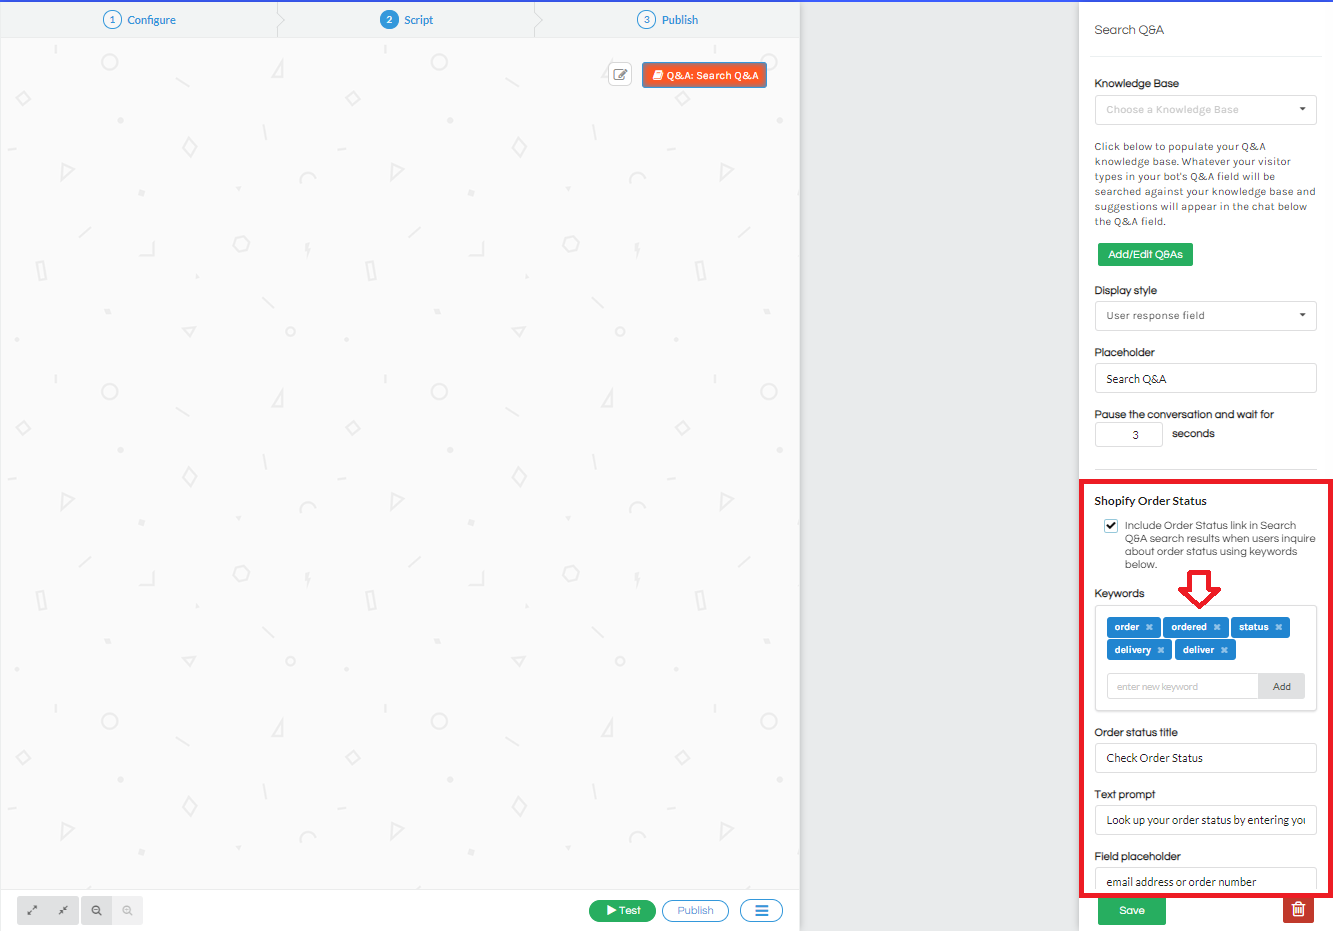Click the edit pencil icon beside Q&A node
Screen dimensions: 1333x931
tap(620, 75)
